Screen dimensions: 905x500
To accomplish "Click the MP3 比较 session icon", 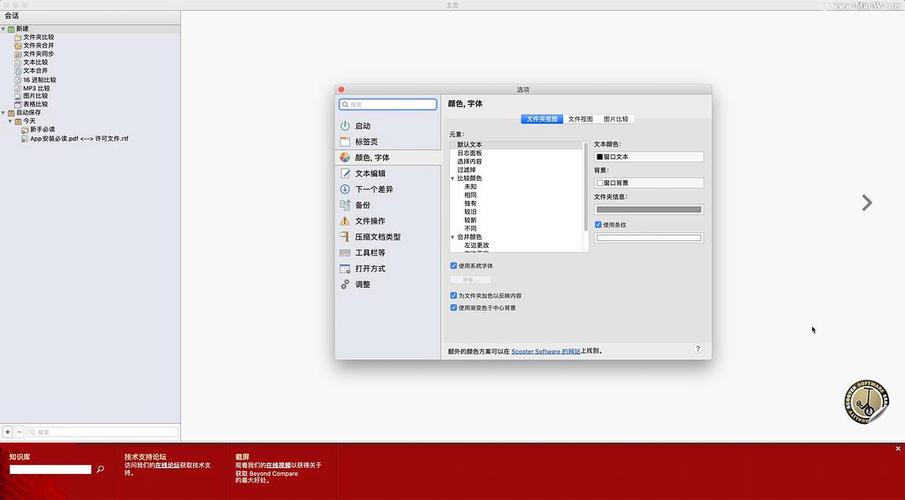I will click(x=18, y=88).
